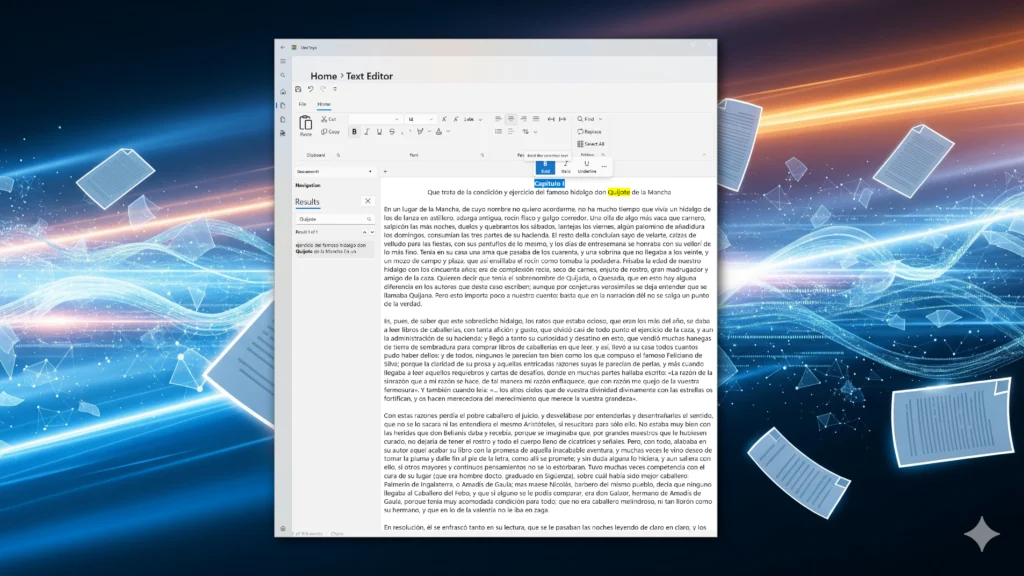Viewport: 1024px width, 576px height.
Task: Click the magnifier icon in the search field
Action: point(369,219)
